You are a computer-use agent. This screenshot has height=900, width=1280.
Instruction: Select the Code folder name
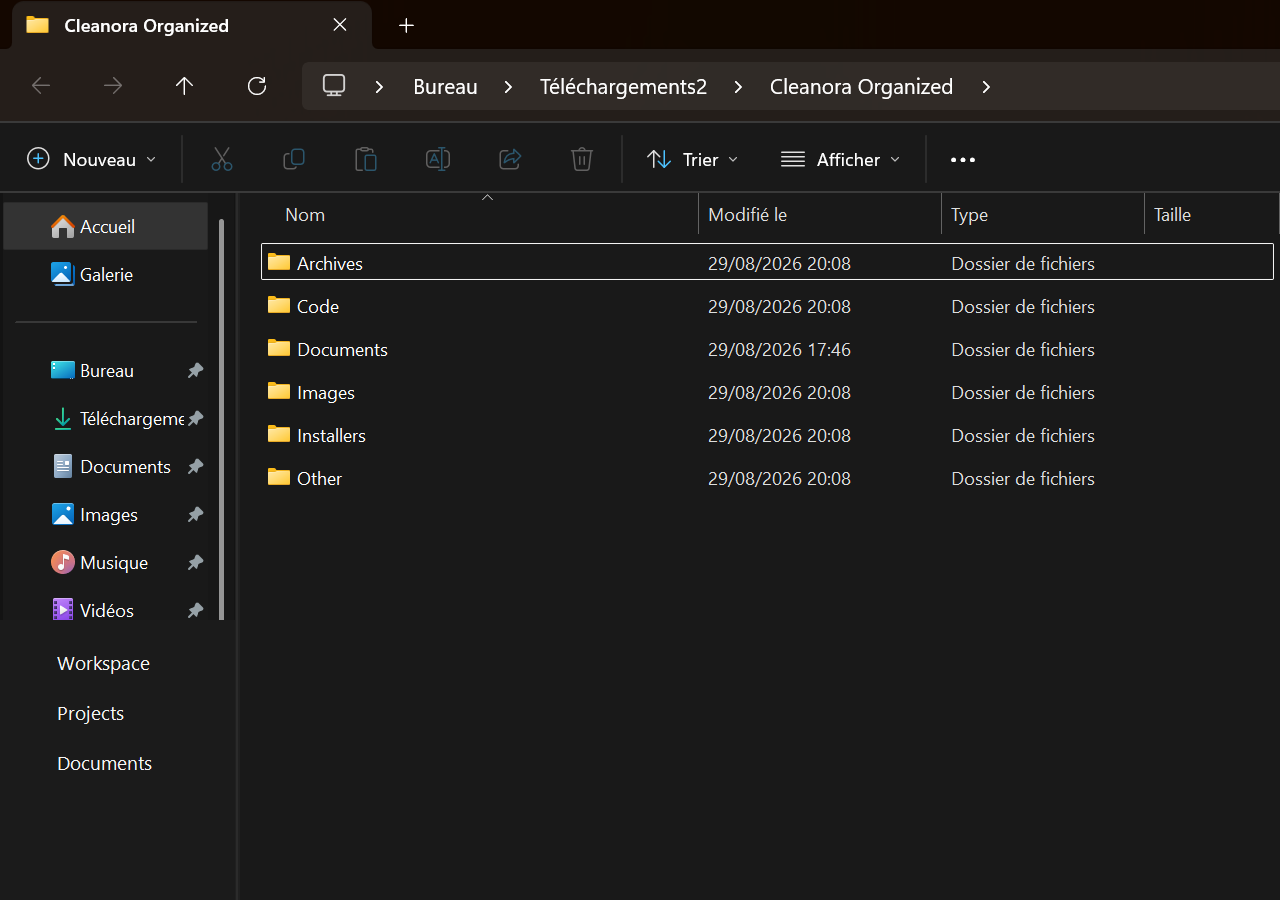click(318, 307)
